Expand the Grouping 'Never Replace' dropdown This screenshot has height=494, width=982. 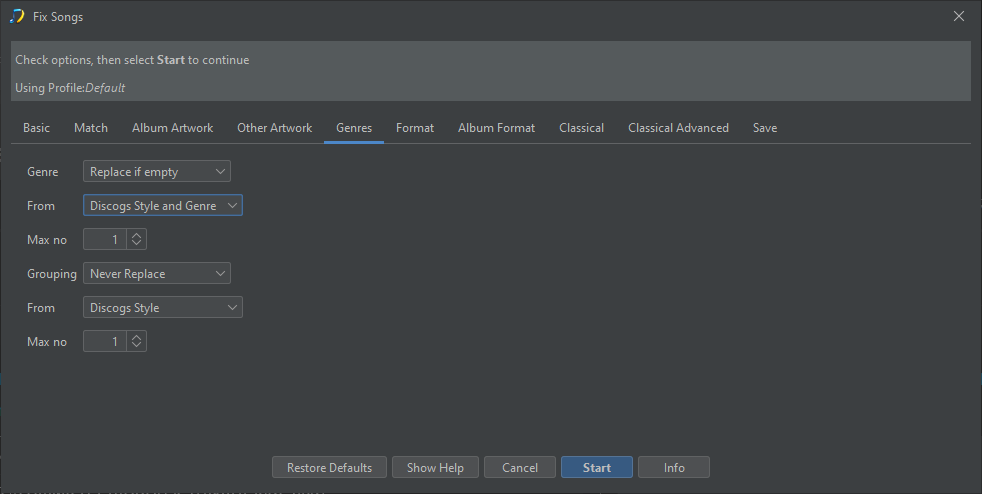pyautogui.click(x=157, y=274)
